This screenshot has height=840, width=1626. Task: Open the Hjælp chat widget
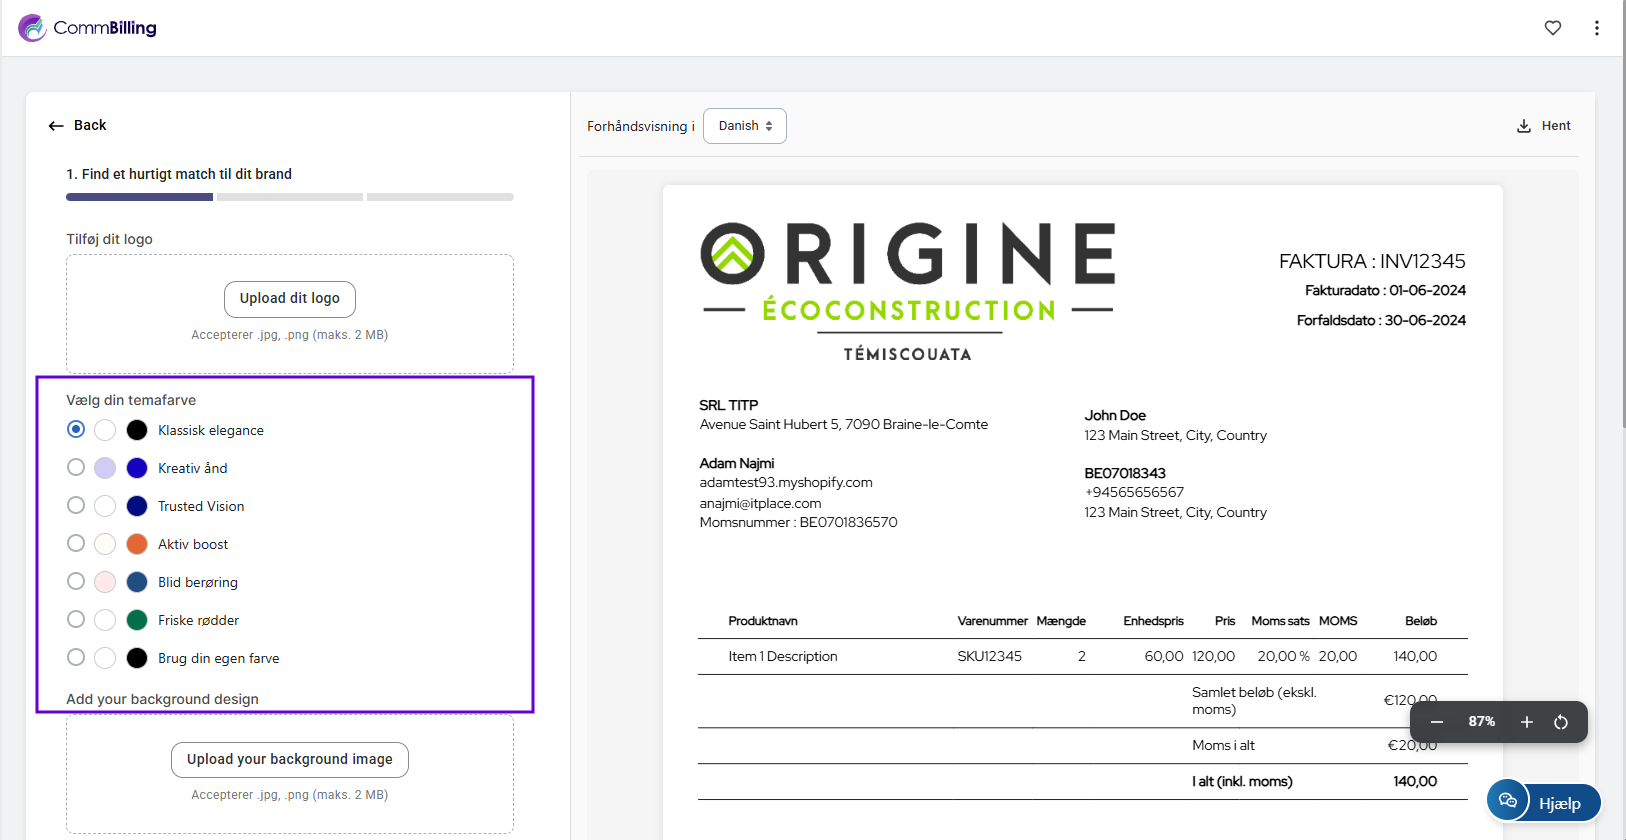[x=1543, y=802]
